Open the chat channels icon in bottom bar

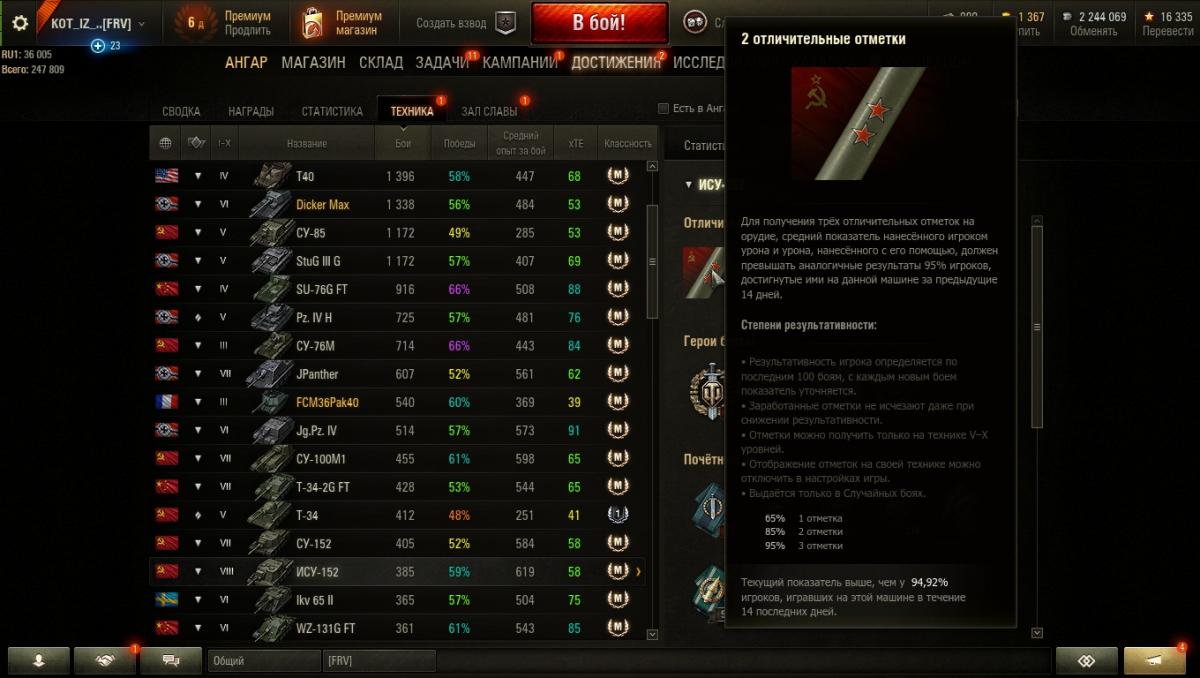click(170, 660)
